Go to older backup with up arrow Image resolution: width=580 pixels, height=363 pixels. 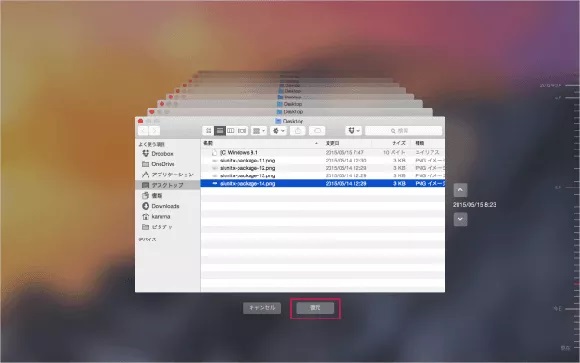(x=460, y=190)
